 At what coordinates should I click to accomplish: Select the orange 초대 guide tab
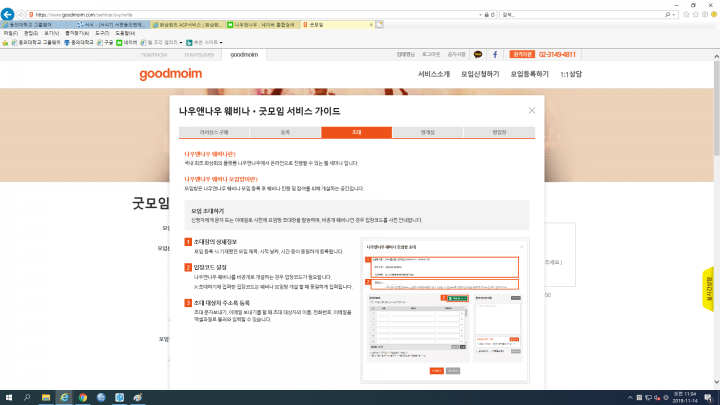click(356, 132)
